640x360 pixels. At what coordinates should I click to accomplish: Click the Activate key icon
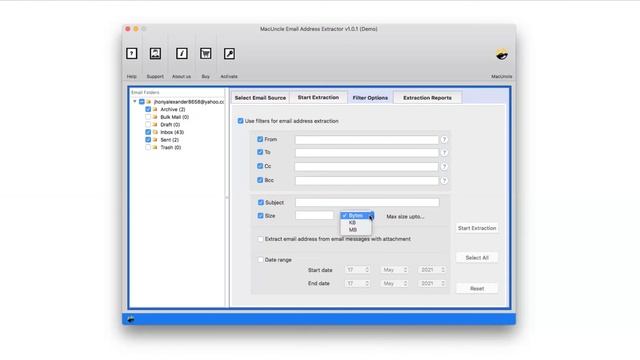(x=229, y=53)
